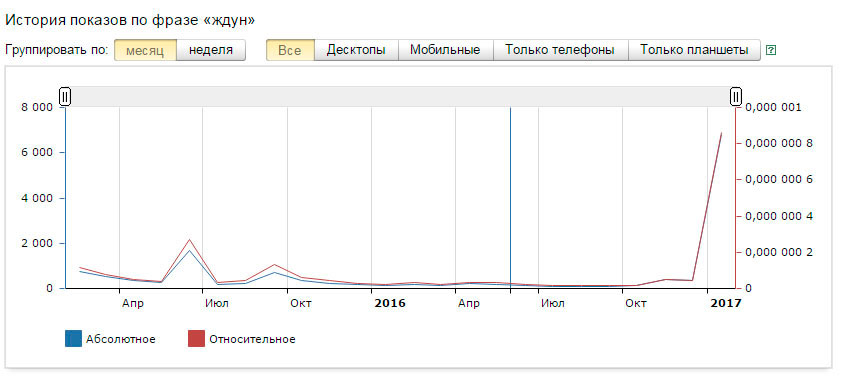Click the heading История показов по фразе
This screenshot has width=846, height=384.
pos(129,20)
